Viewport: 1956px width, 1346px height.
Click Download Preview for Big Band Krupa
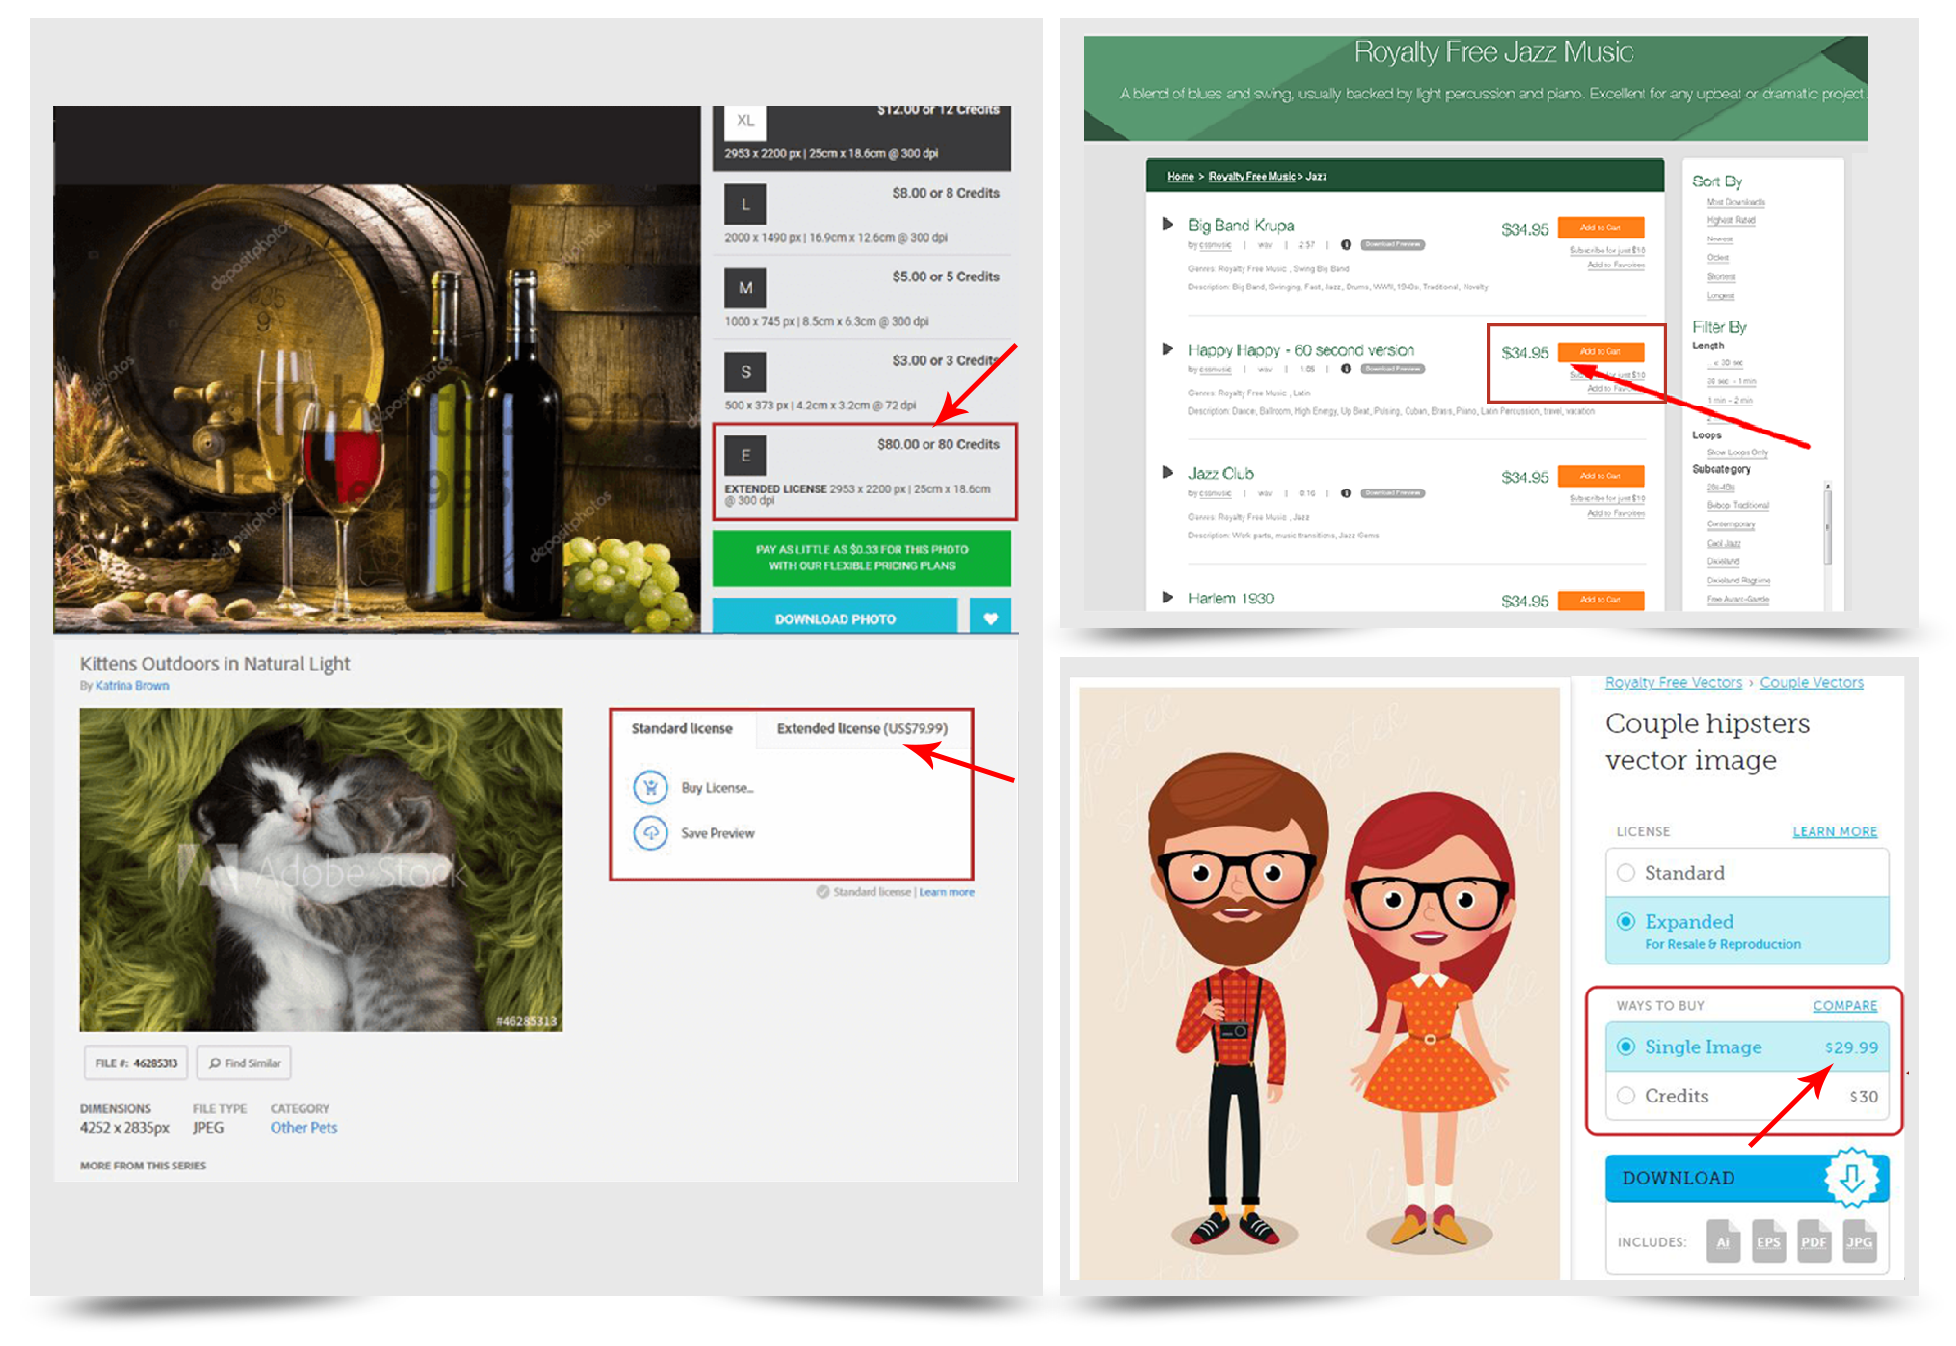point(1392,244)
